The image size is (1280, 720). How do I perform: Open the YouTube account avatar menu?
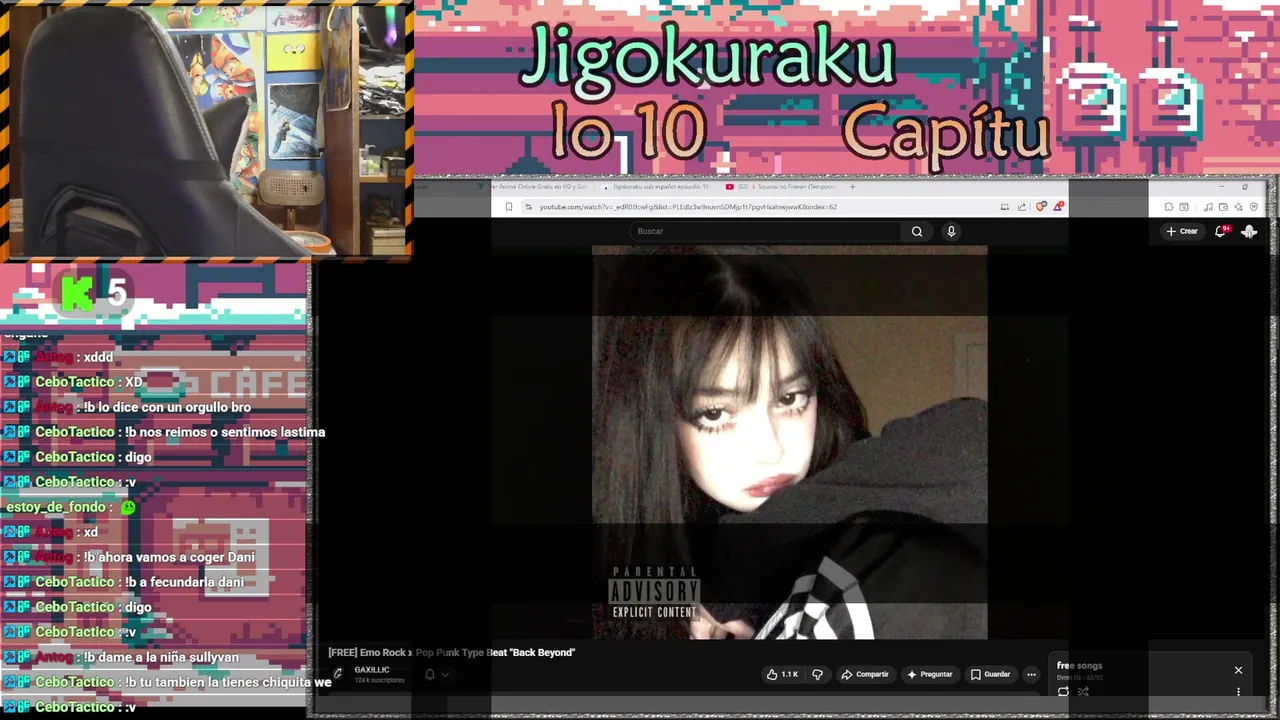point(1249,231)
